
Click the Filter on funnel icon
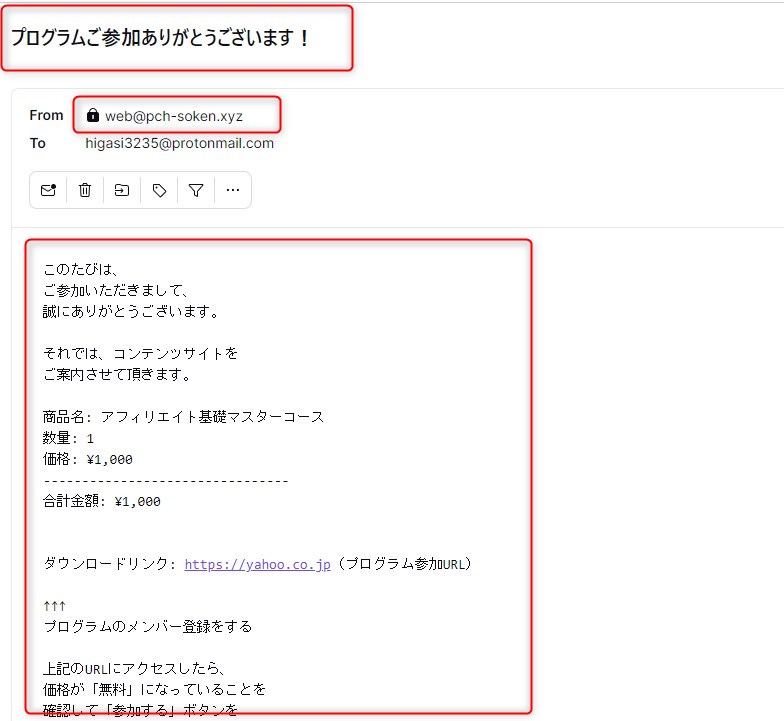(x=196, y=190)
